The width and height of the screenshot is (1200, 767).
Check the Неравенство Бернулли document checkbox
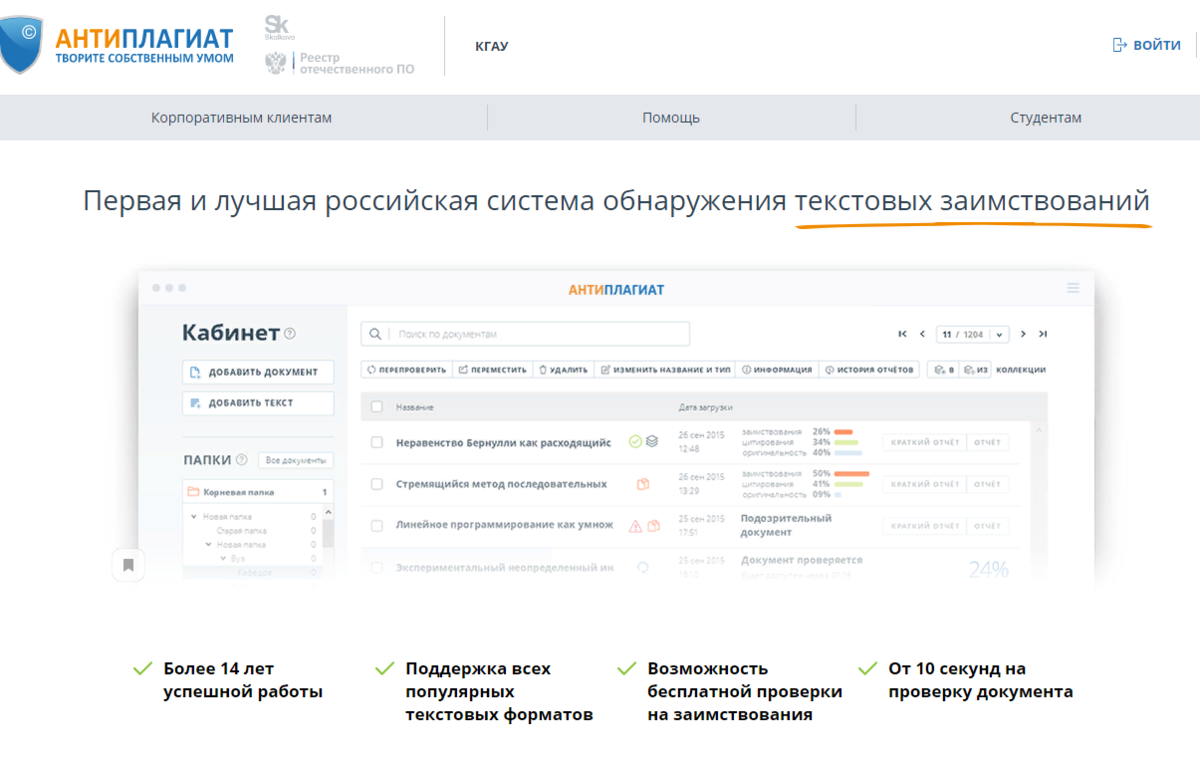[x=377, y=442]
